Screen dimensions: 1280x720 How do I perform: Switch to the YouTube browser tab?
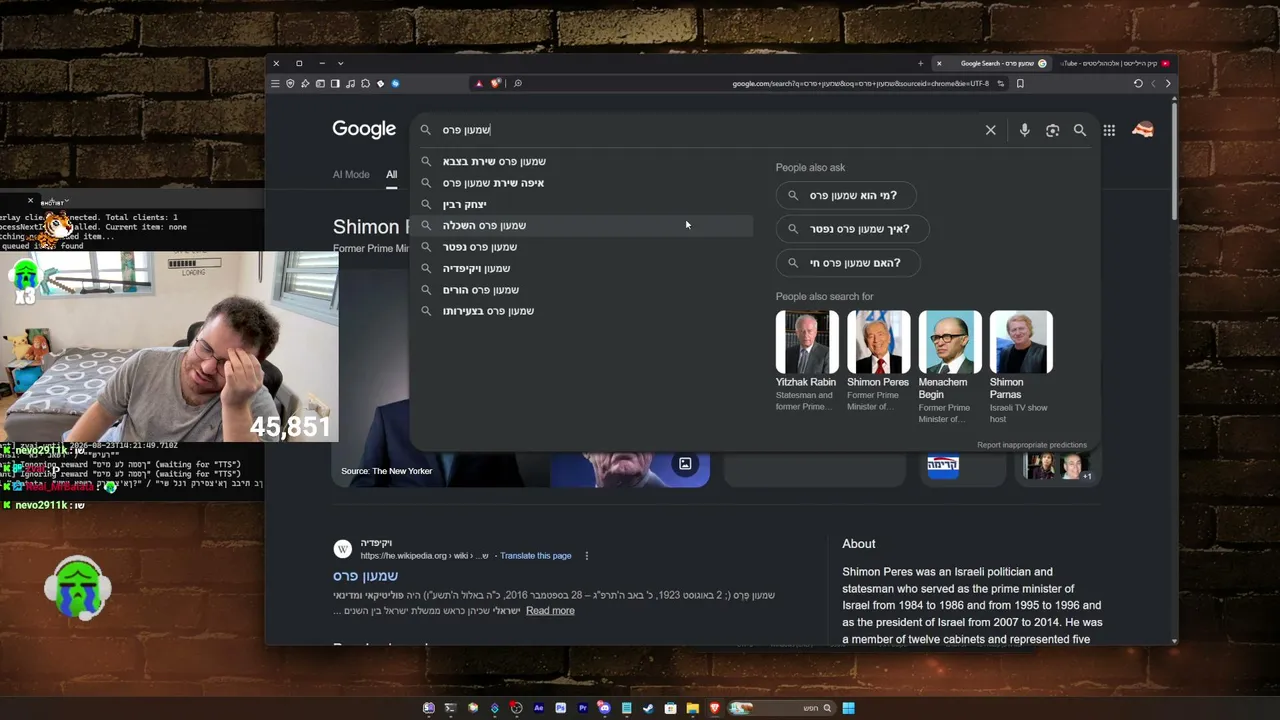click(1113, 63)
